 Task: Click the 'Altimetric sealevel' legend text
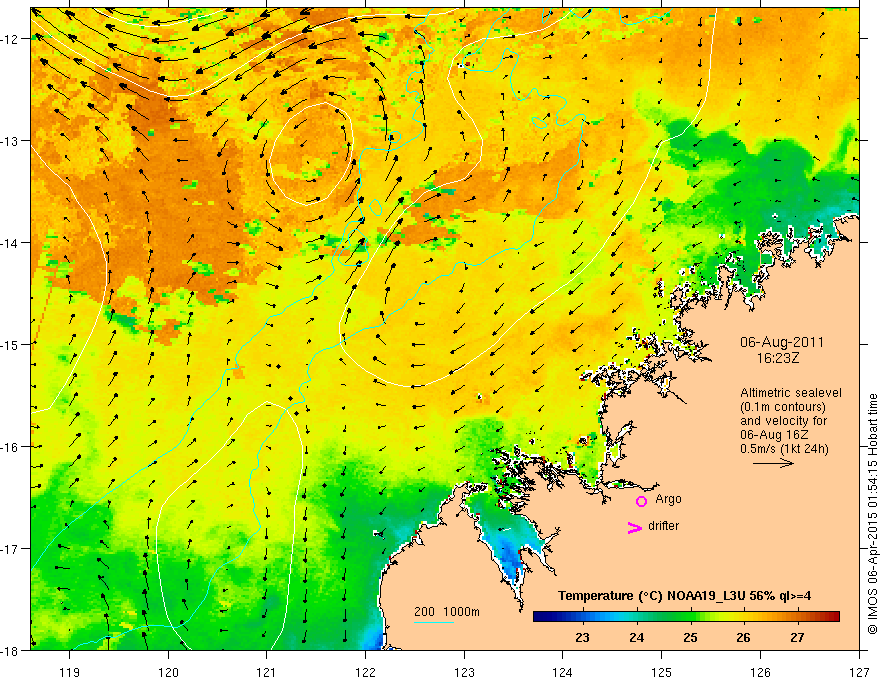pos(791,393)
